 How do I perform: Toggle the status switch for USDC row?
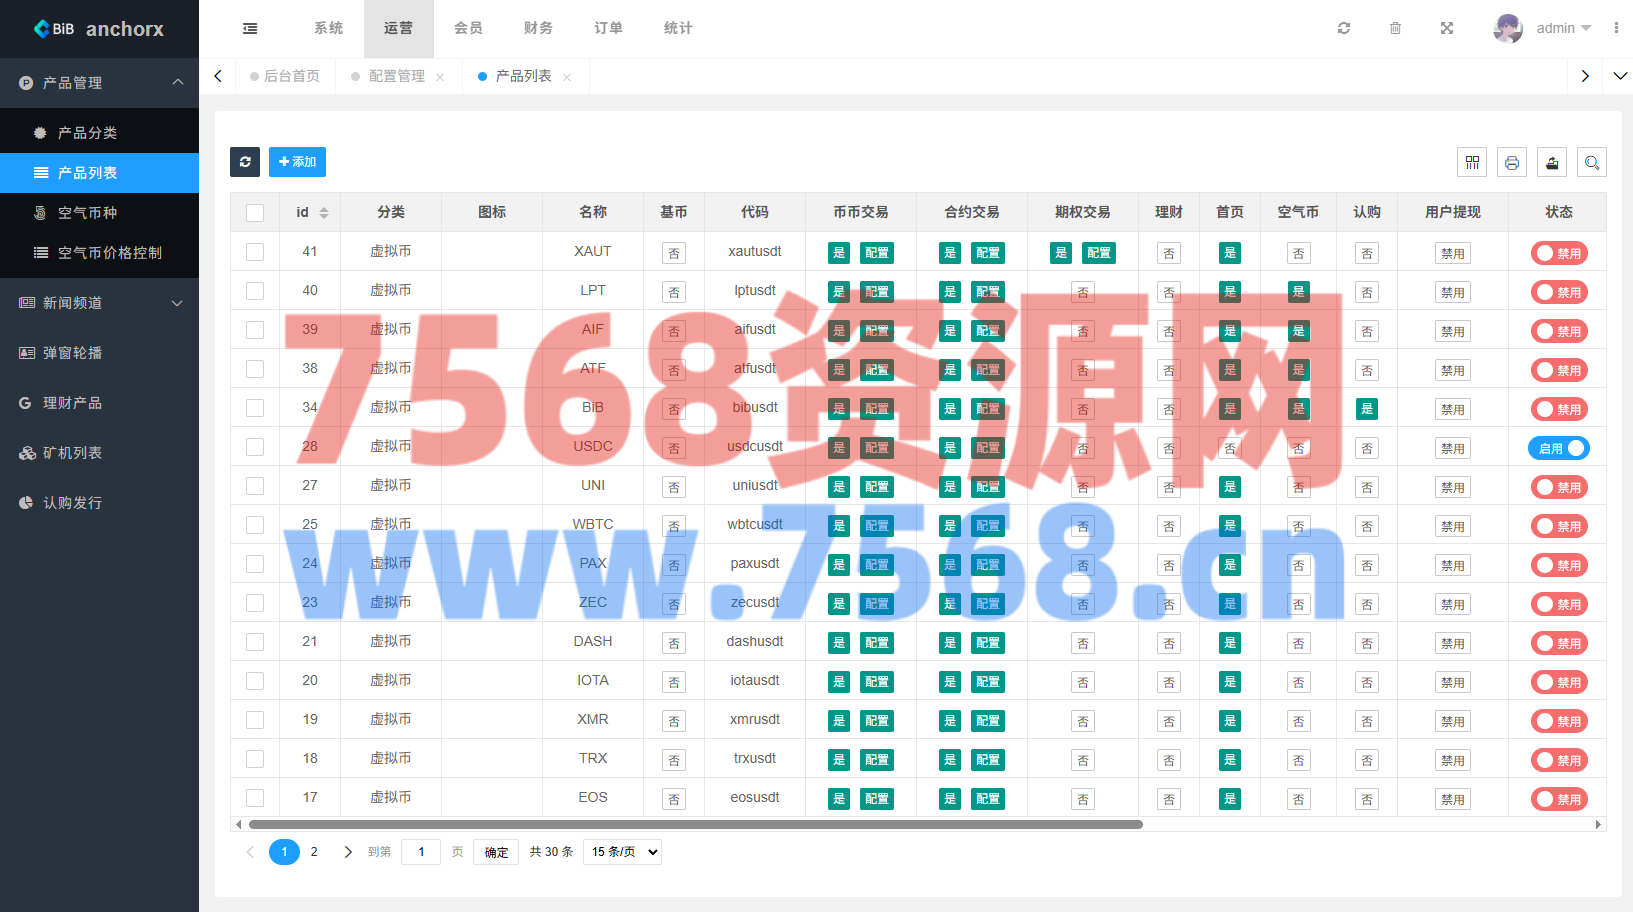pyautogui.click(x=1558, y=448)
